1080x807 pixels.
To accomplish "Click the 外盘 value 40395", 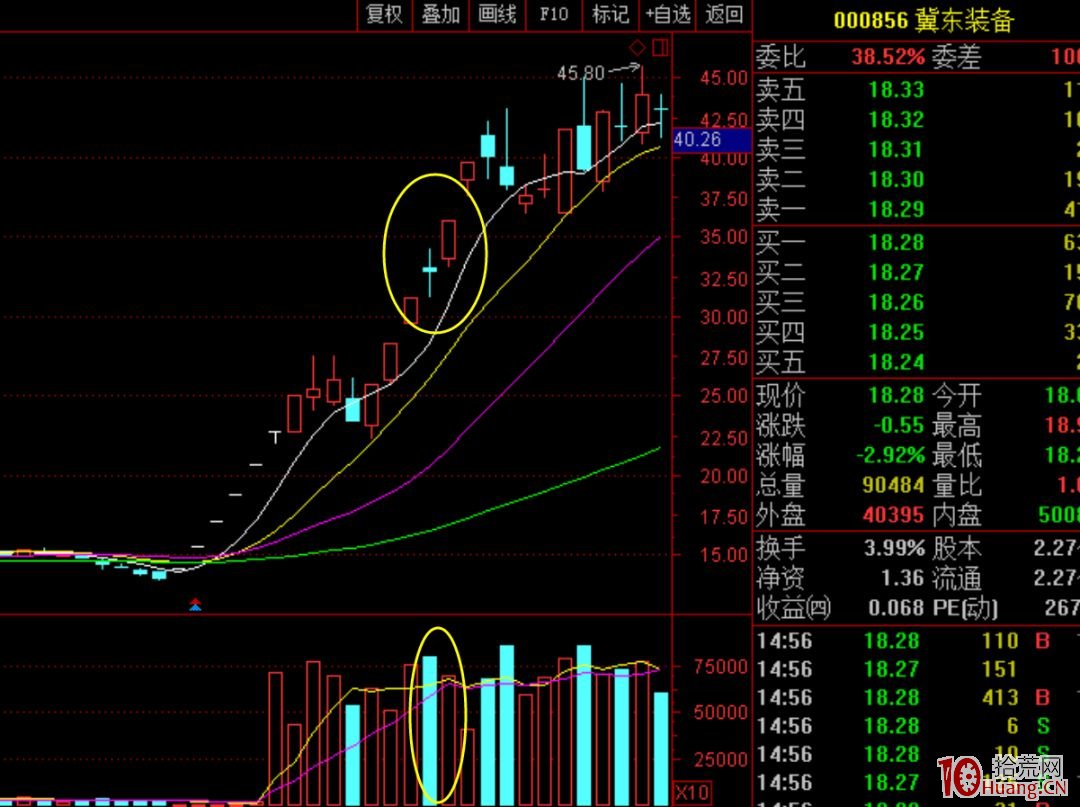I will coord(893,515).
